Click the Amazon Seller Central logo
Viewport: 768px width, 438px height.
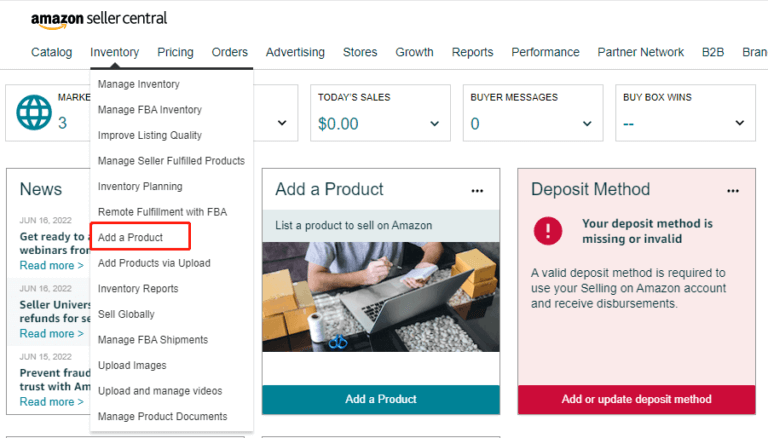pos(99,19)
